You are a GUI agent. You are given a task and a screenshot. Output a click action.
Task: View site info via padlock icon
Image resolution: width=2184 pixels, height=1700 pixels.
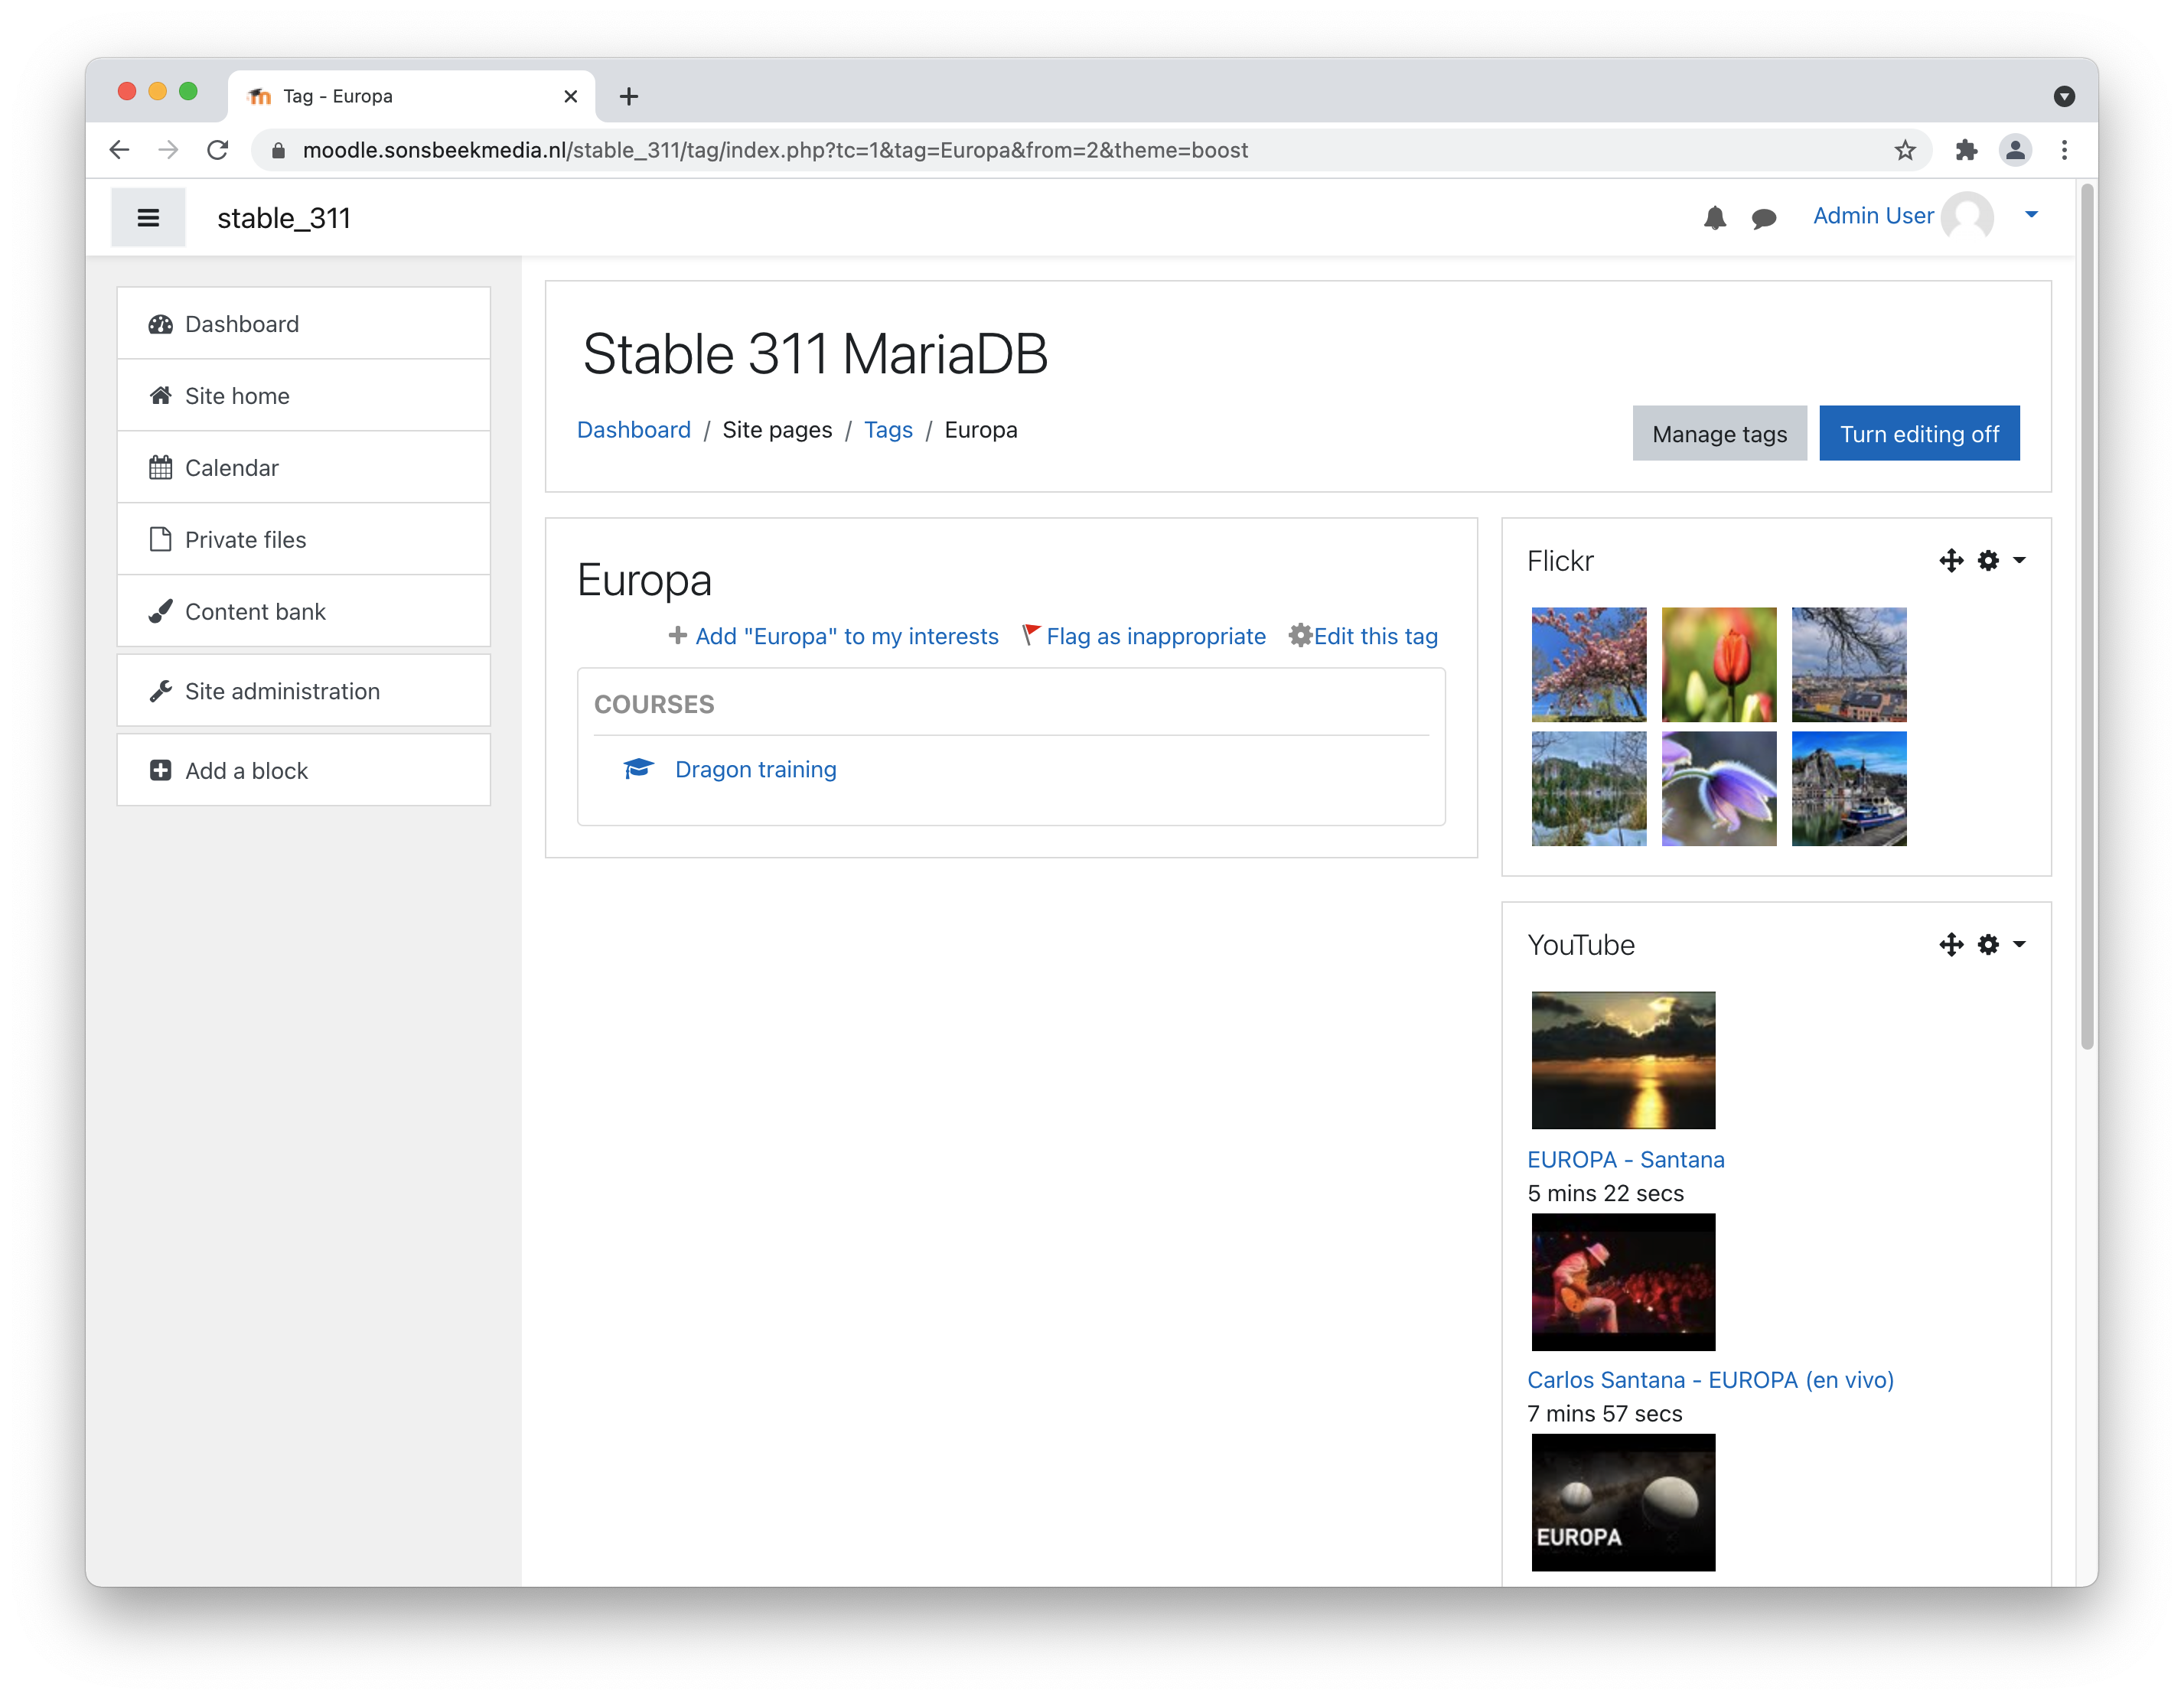tap(278, 150)
